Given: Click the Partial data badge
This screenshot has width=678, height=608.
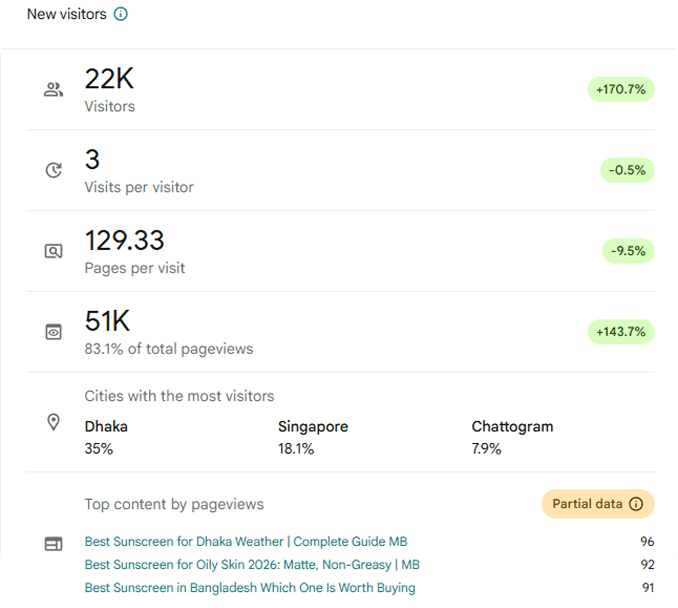Looking at the screenshot, I should [x=598, y=504].
